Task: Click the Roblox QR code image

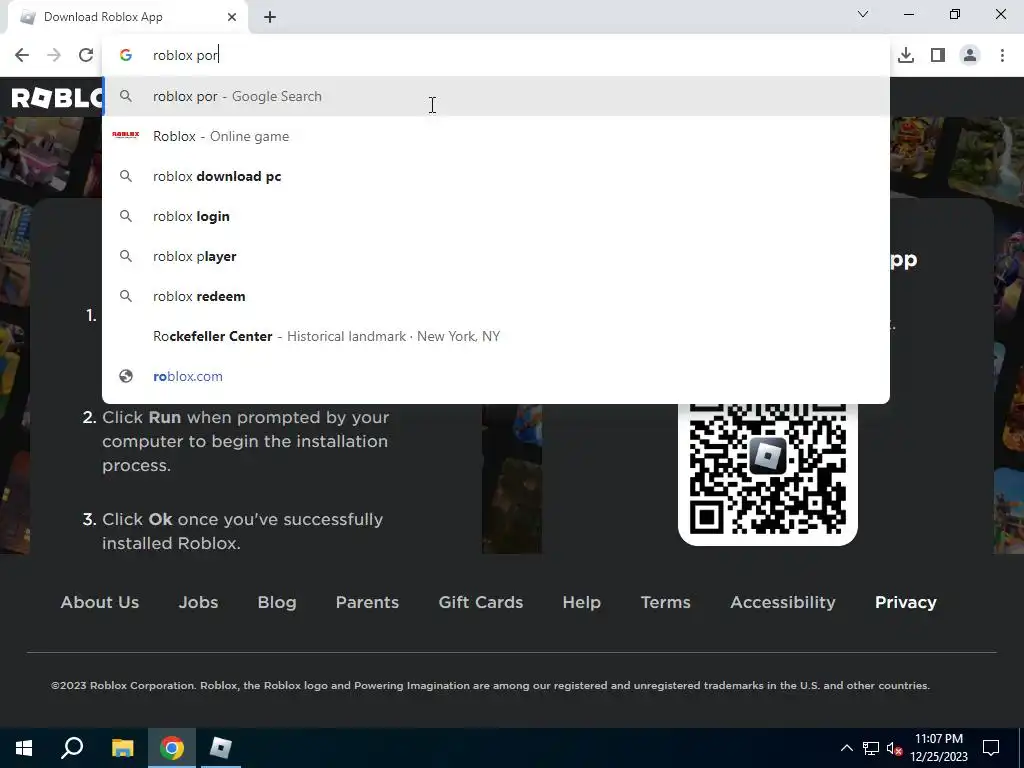Action: click(x=767, y=473)
